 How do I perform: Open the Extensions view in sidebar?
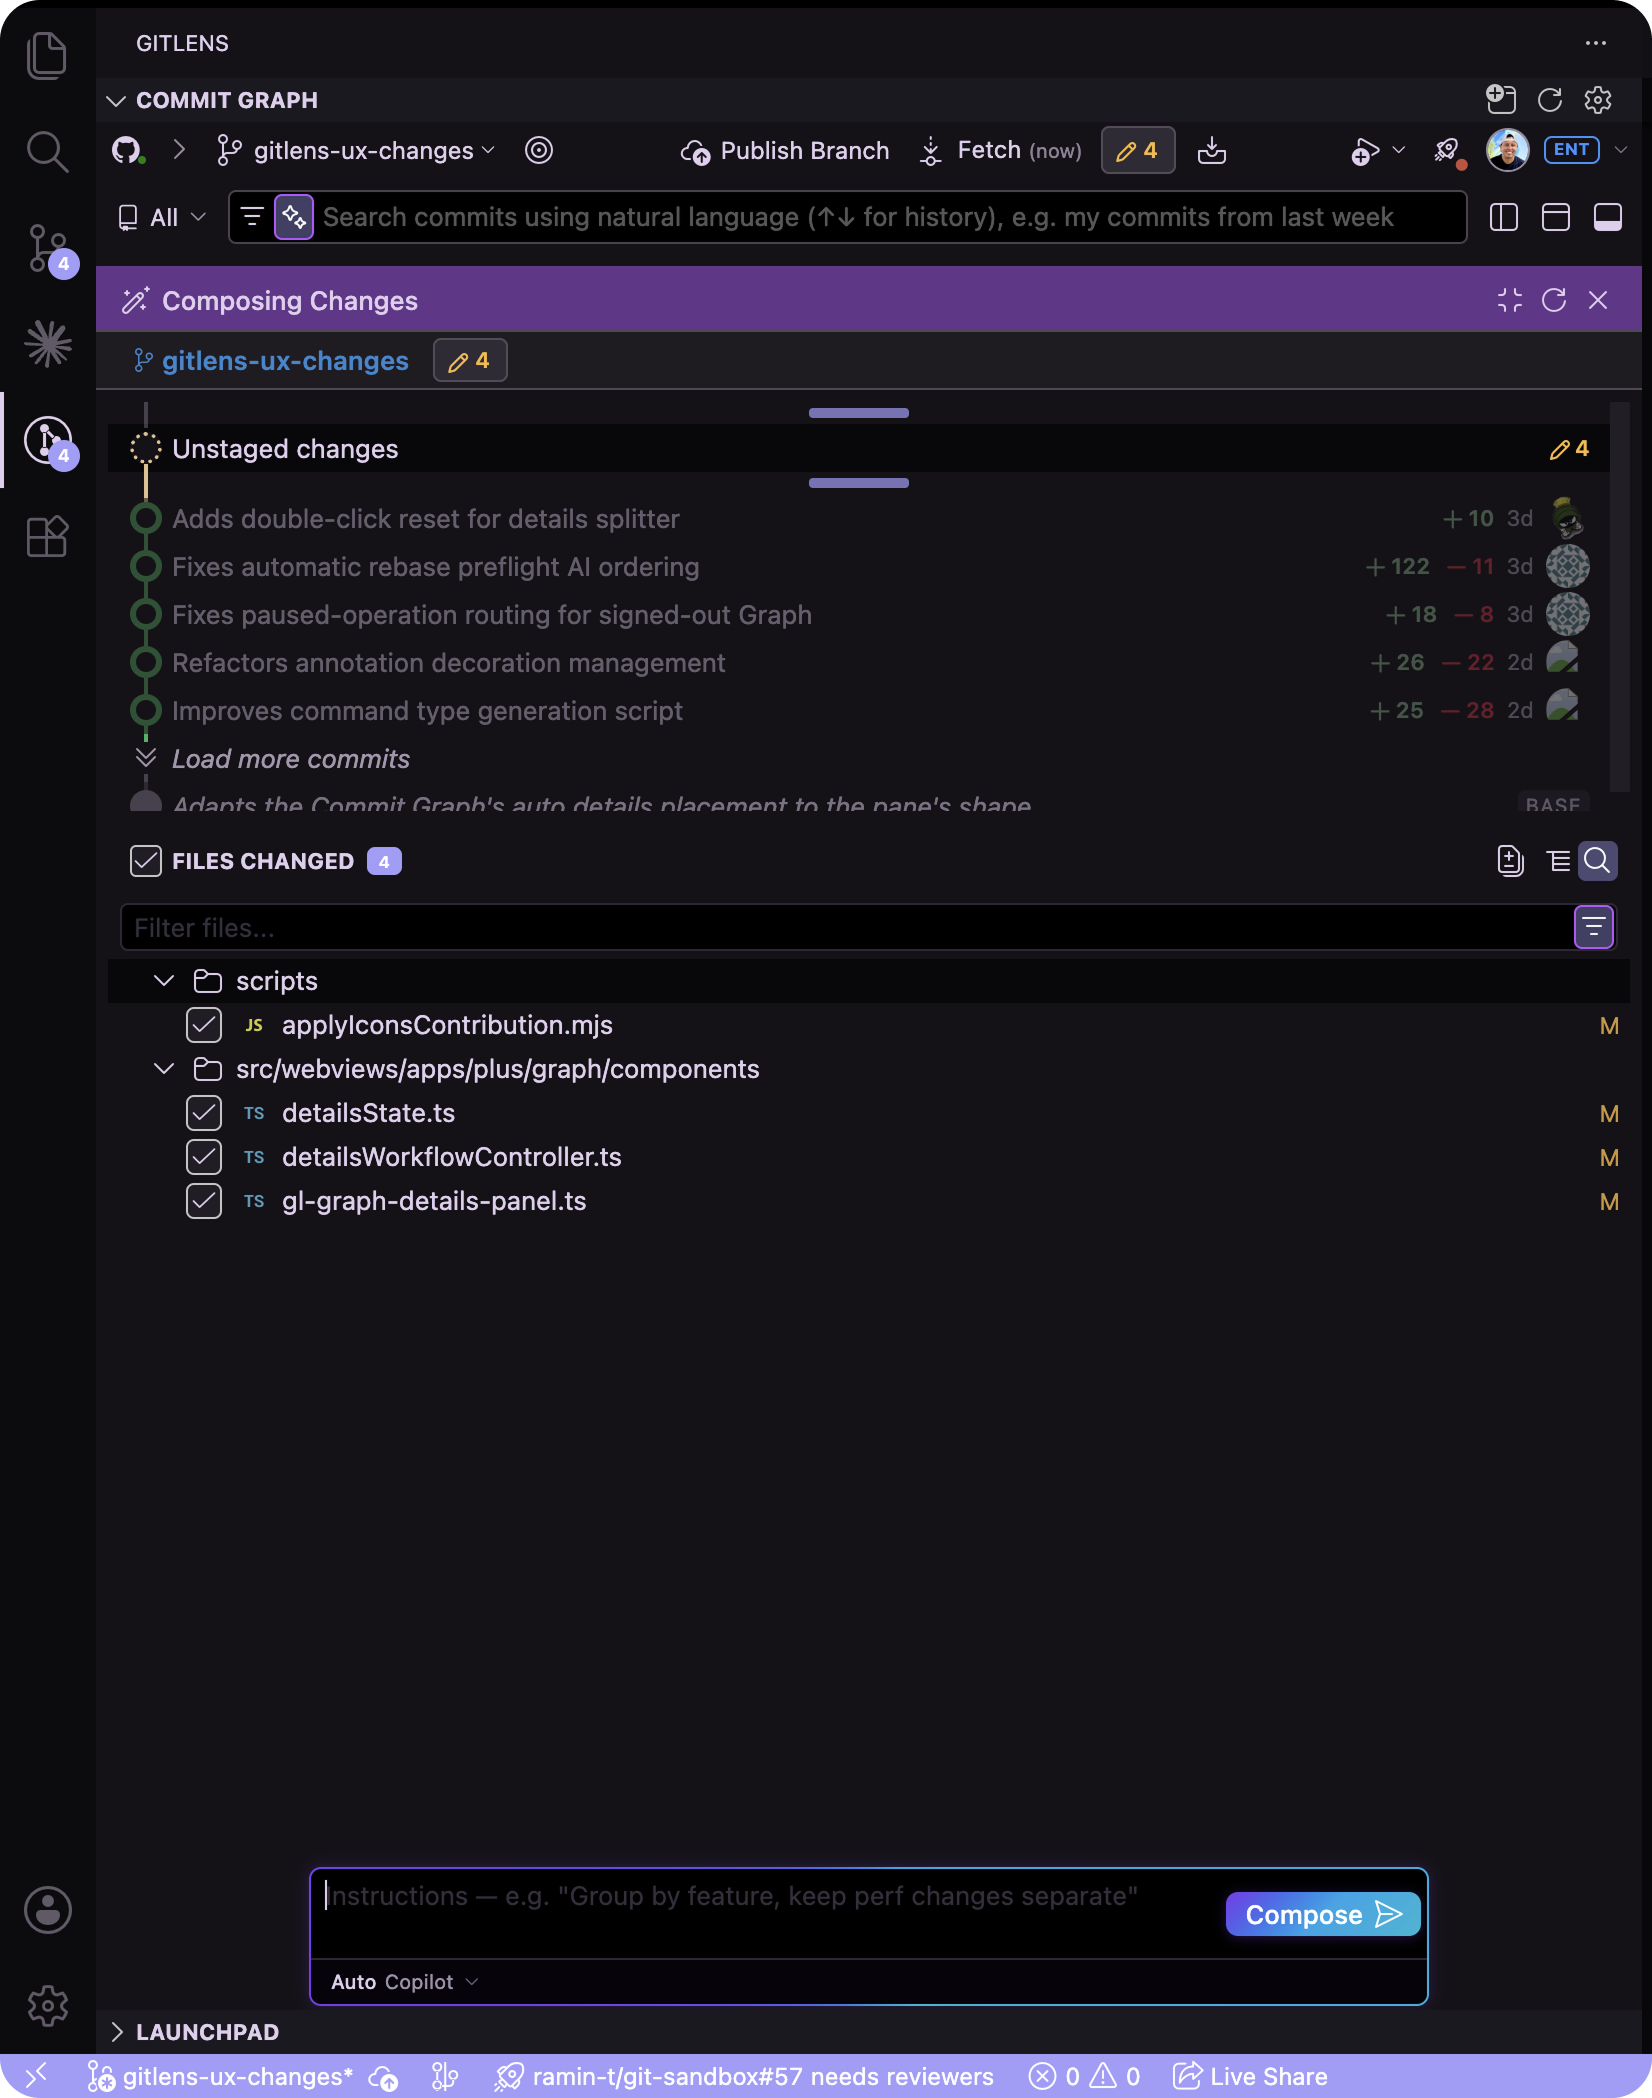point(47,537)
